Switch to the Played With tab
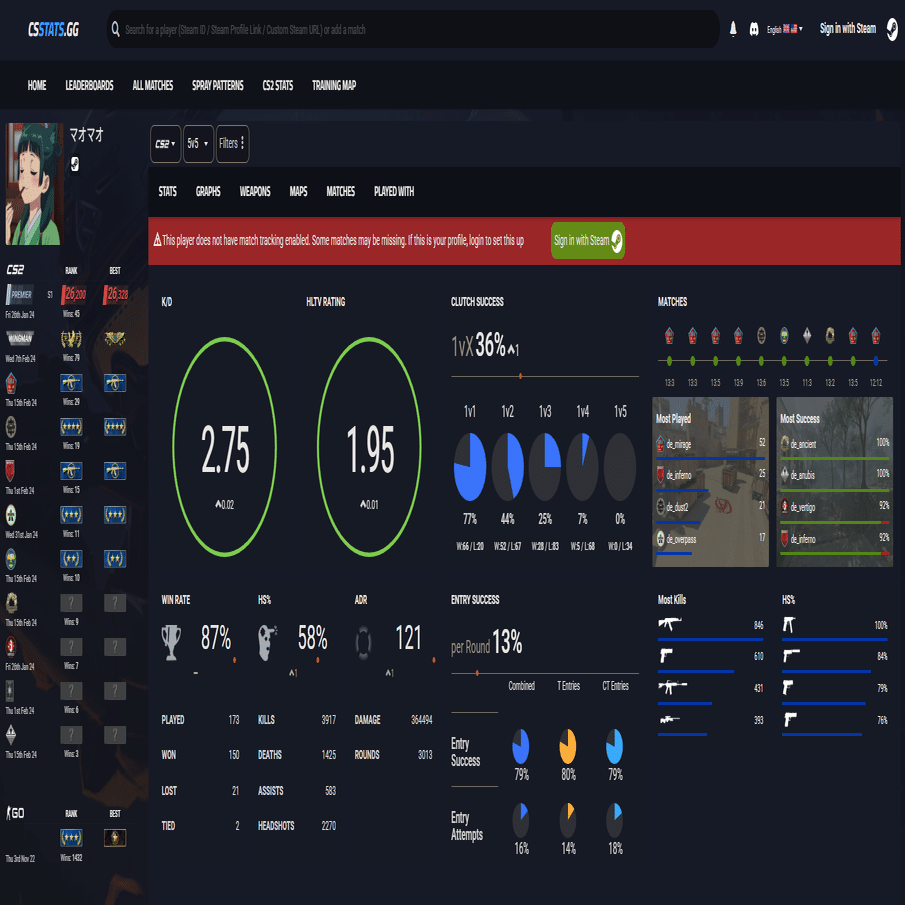The width and height of the screenshot is (905, 905). click(394, 192)
